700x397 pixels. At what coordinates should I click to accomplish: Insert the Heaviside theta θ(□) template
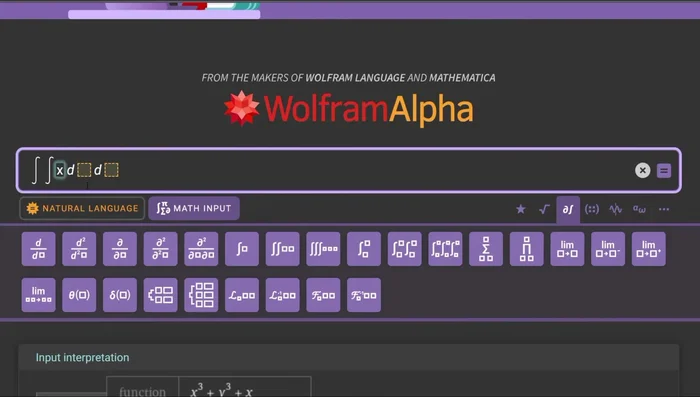79,295
